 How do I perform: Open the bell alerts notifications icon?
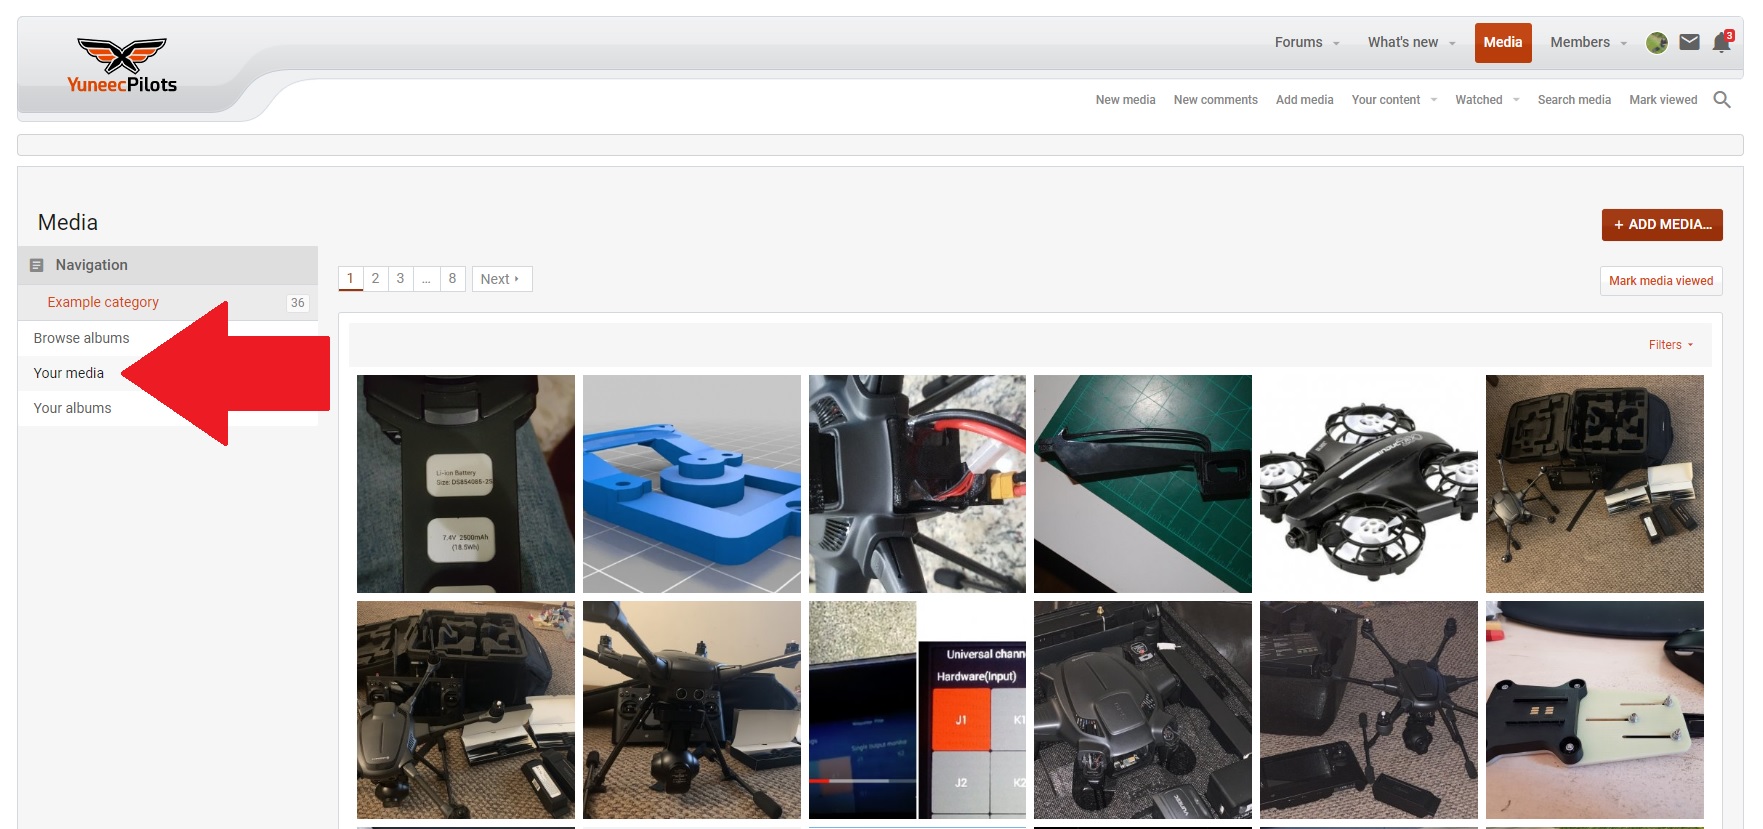coord(1721,42)
